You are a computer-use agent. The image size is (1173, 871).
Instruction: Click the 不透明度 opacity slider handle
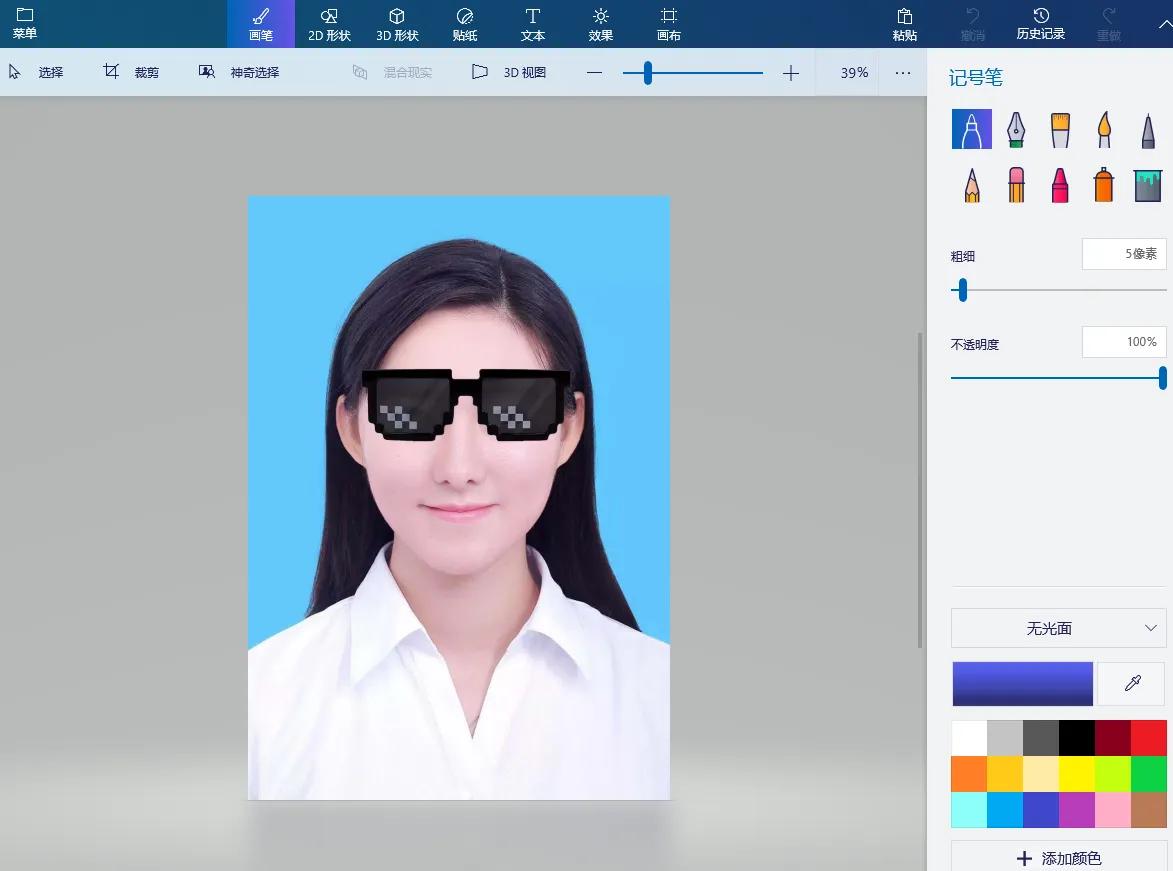pos(1160,378)
